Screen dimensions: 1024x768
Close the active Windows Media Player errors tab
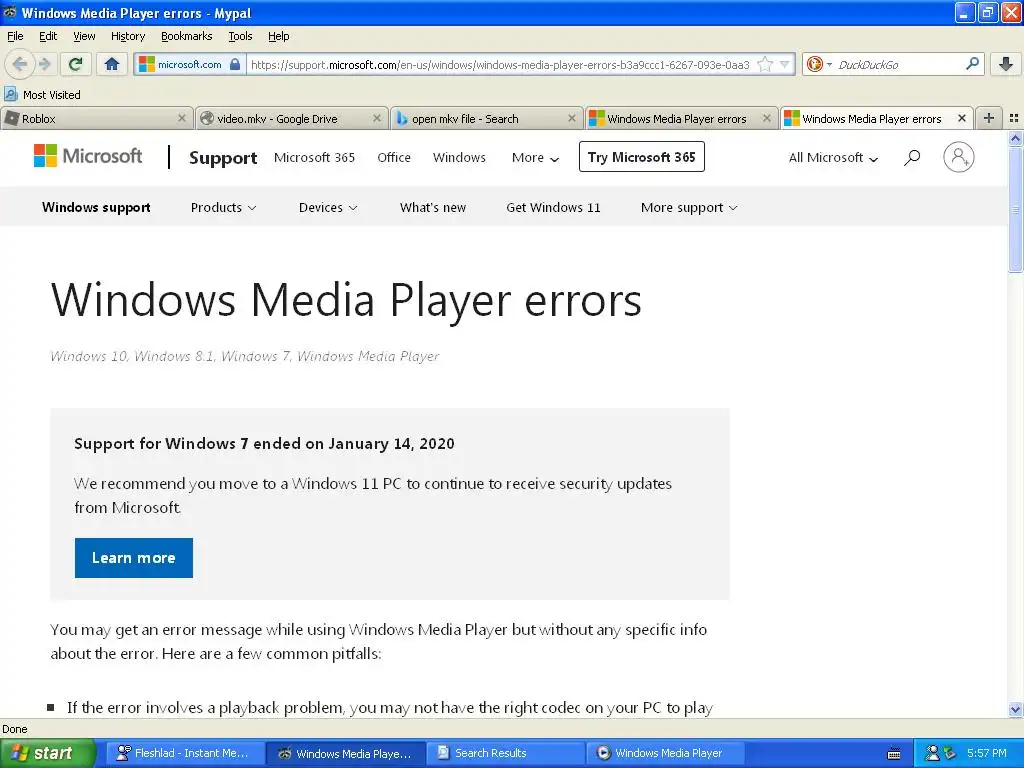pos(961,118)
